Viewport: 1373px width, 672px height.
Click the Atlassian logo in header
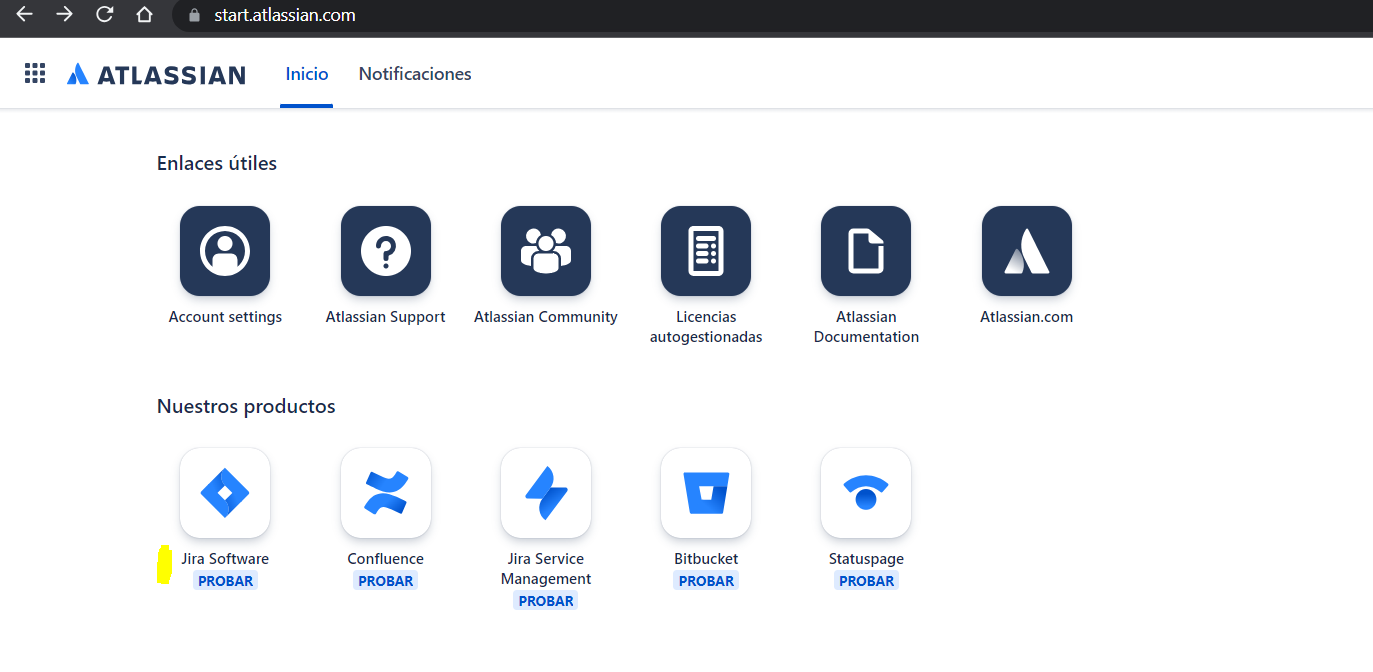(156, 74)
